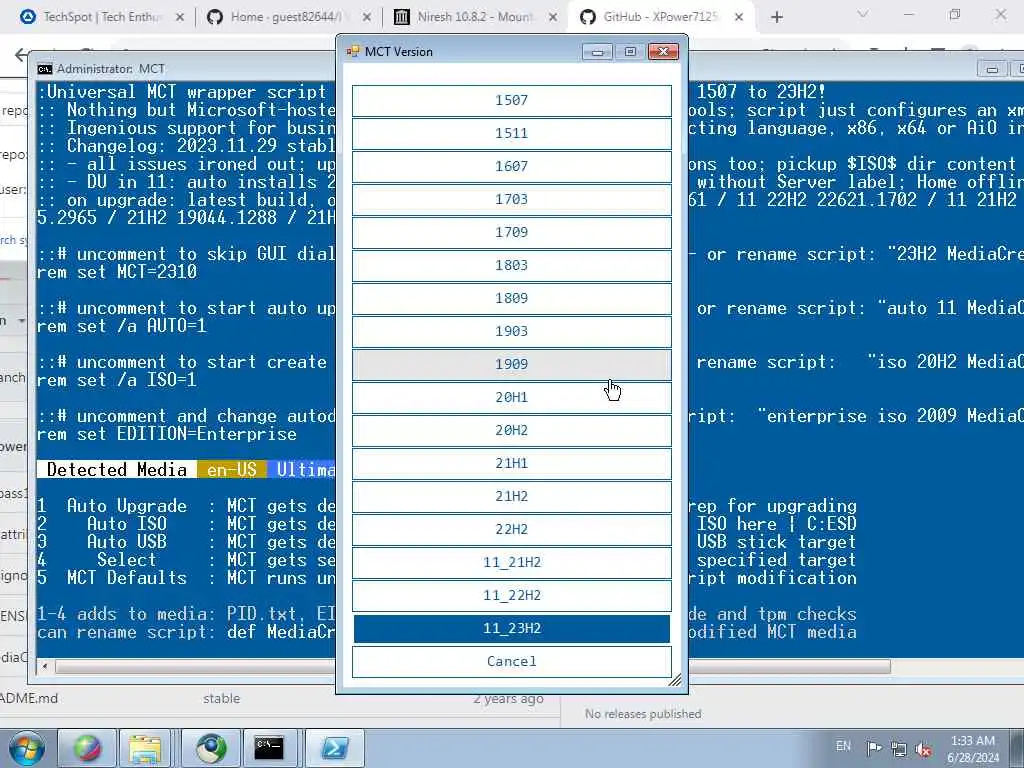Select the highlighted 1909 version

pyautogui.click(x=511, y=364)
